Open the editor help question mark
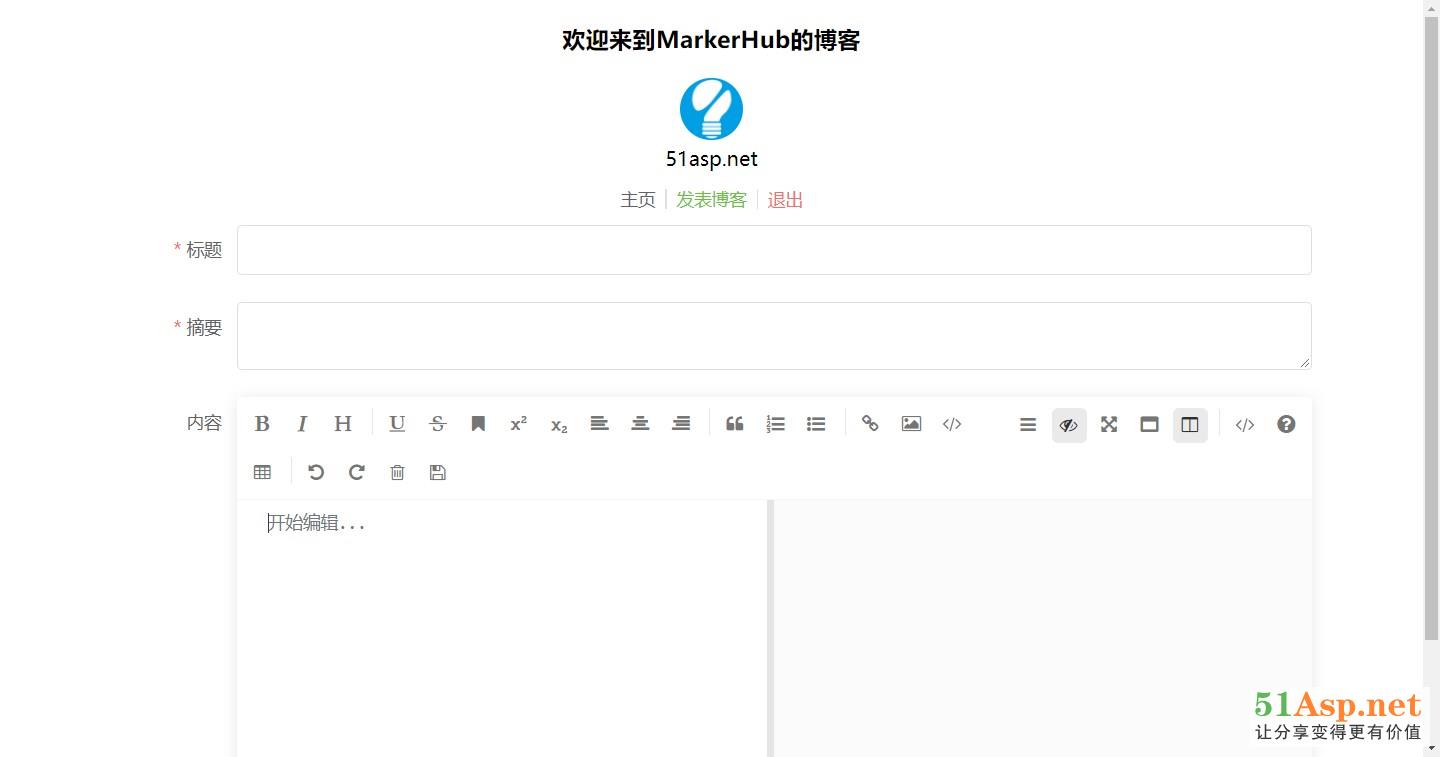Screen dimensions: 1440x757 tap(1286, 424)
